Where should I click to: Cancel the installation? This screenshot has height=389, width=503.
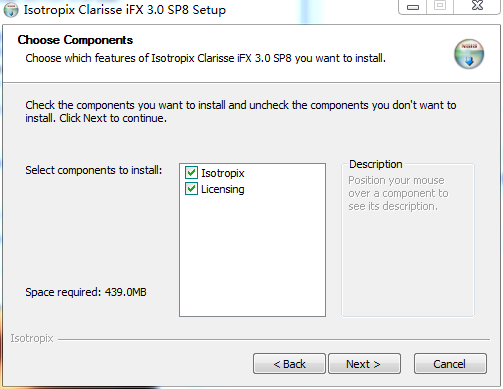pos(450,364)
